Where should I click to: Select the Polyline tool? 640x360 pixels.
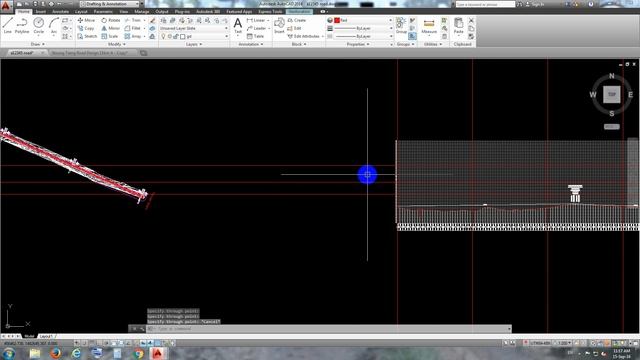pos(22,25)
